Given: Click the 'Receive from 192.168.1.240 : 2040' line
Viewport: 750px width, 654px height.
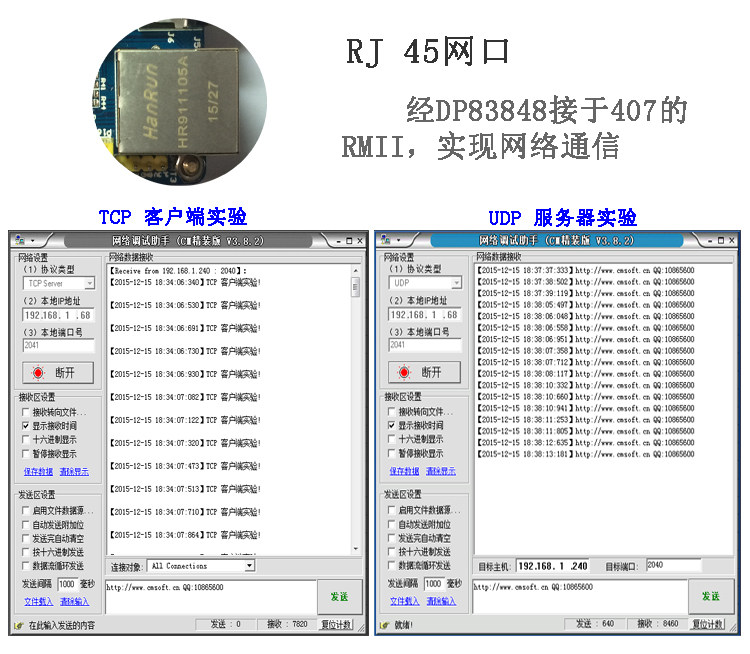Looking at the screenshot, I should coord(178,271).
